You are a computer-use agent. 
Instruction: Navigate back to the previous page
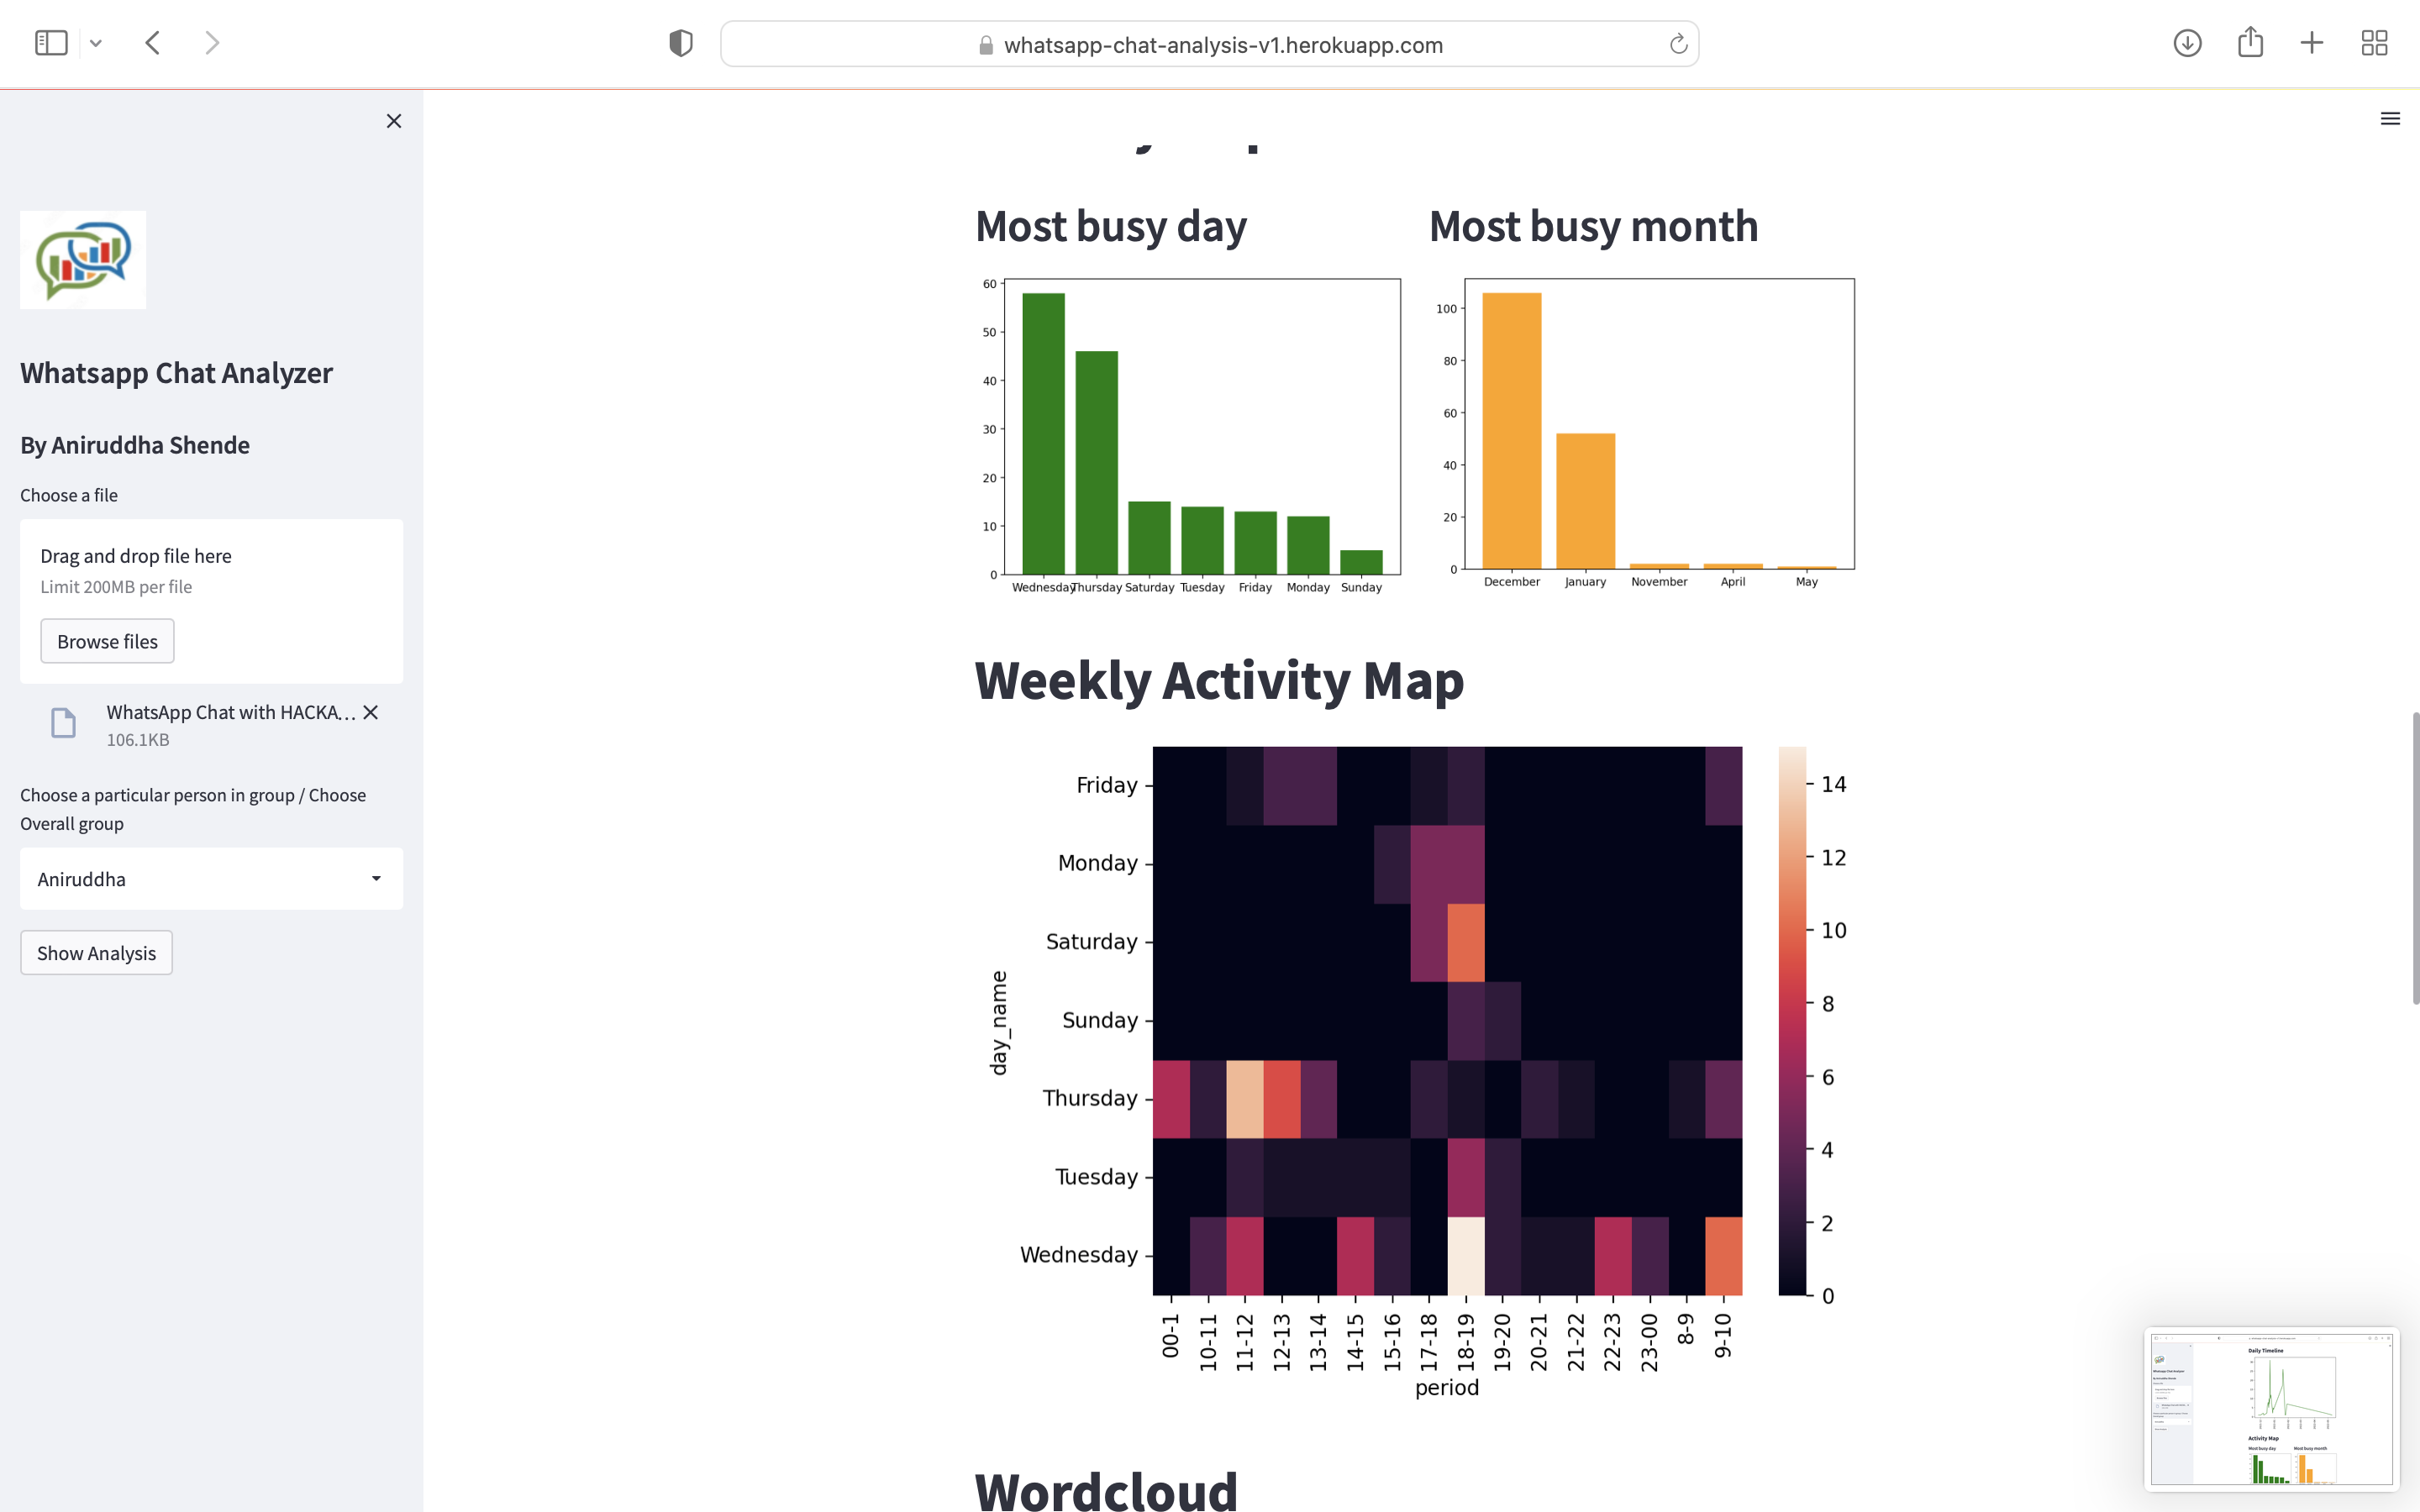coord(153,42)
